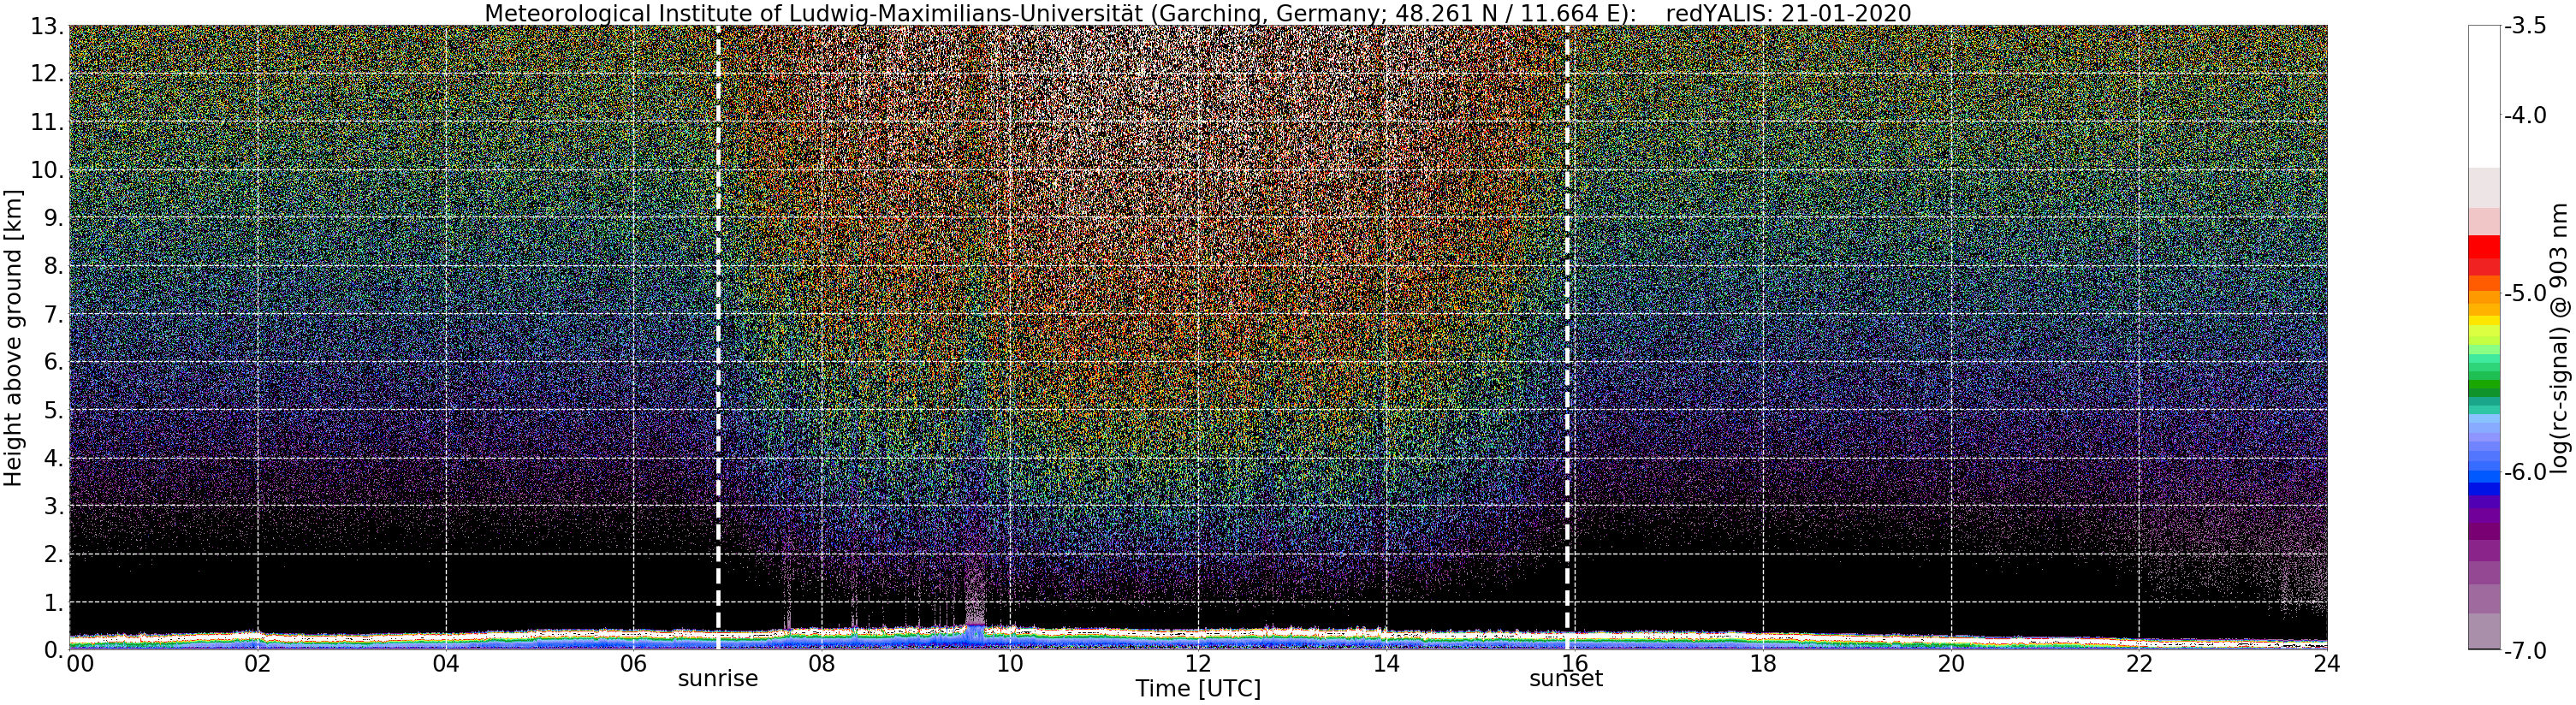Click the x-axis tick label '08'
Viewport: 2576px width, 705px height.
(x=822, y=664)
